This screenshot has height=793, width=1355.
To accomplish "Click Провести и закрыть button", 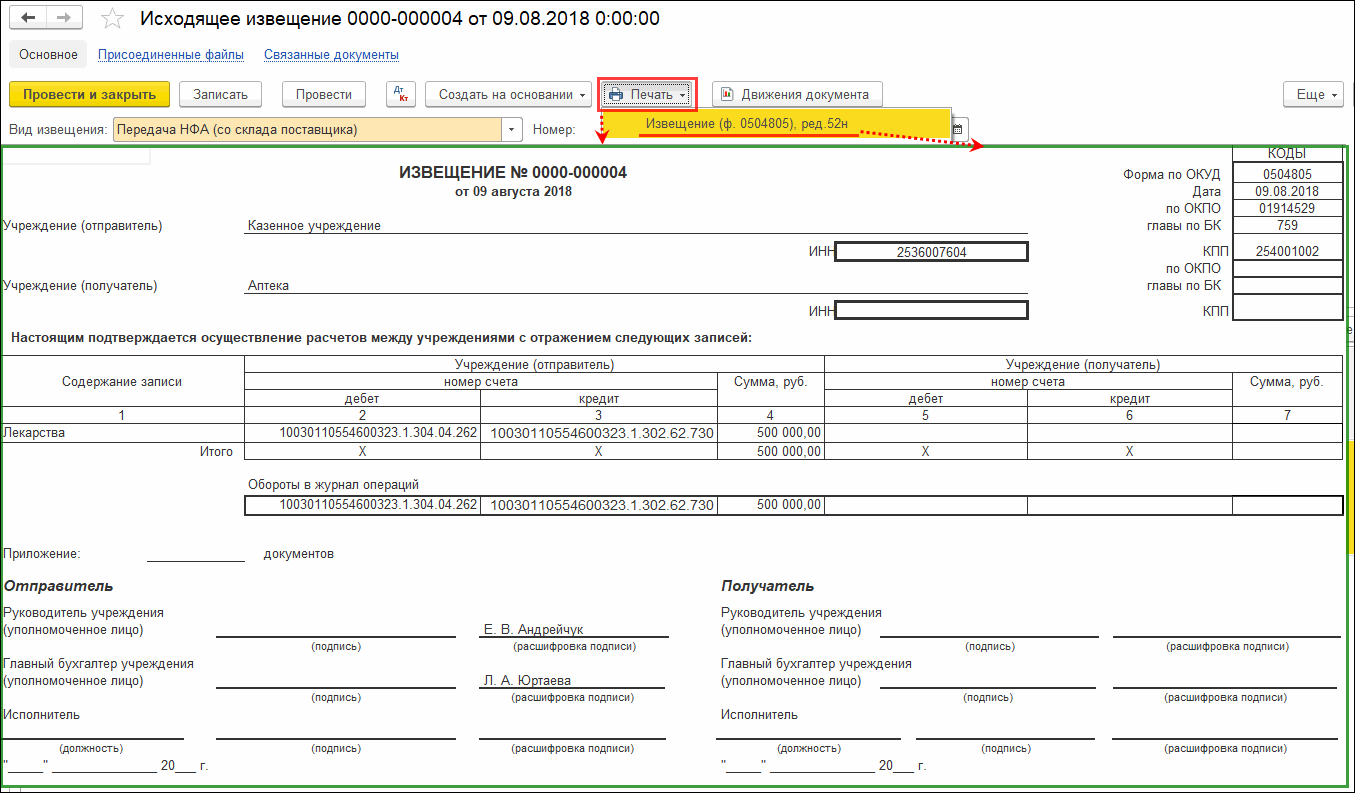I will coord(90,94).
